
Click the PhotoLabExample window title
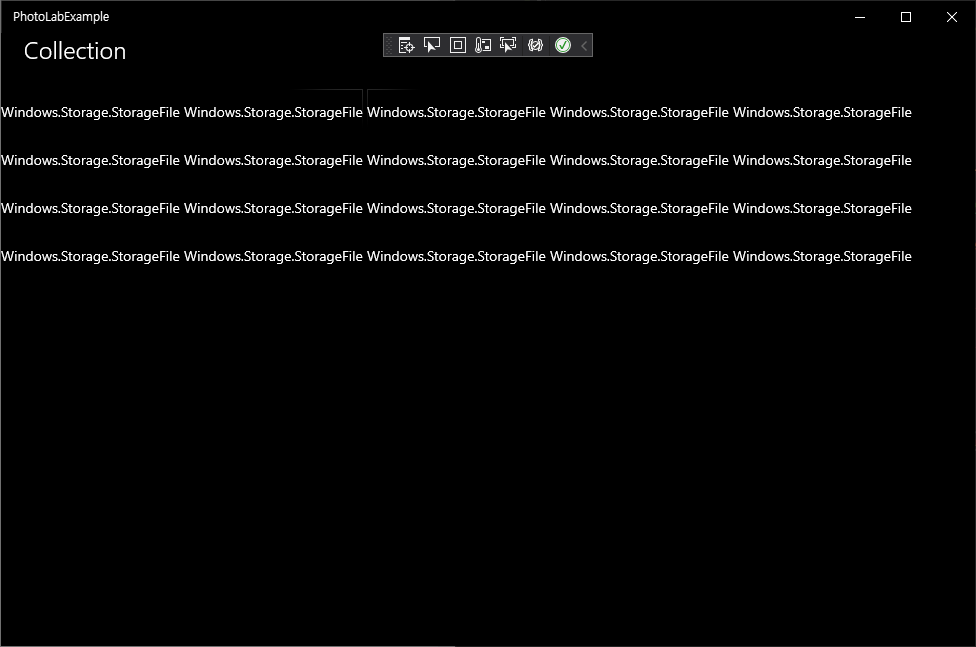(x=61, y=17)
